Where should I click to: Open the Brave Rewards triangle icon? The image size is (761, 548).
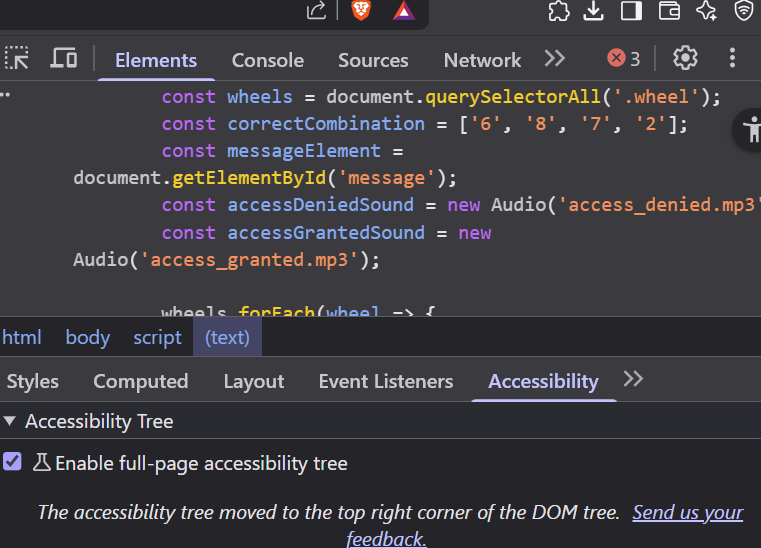pyautogui.click(x=403, y=11)
